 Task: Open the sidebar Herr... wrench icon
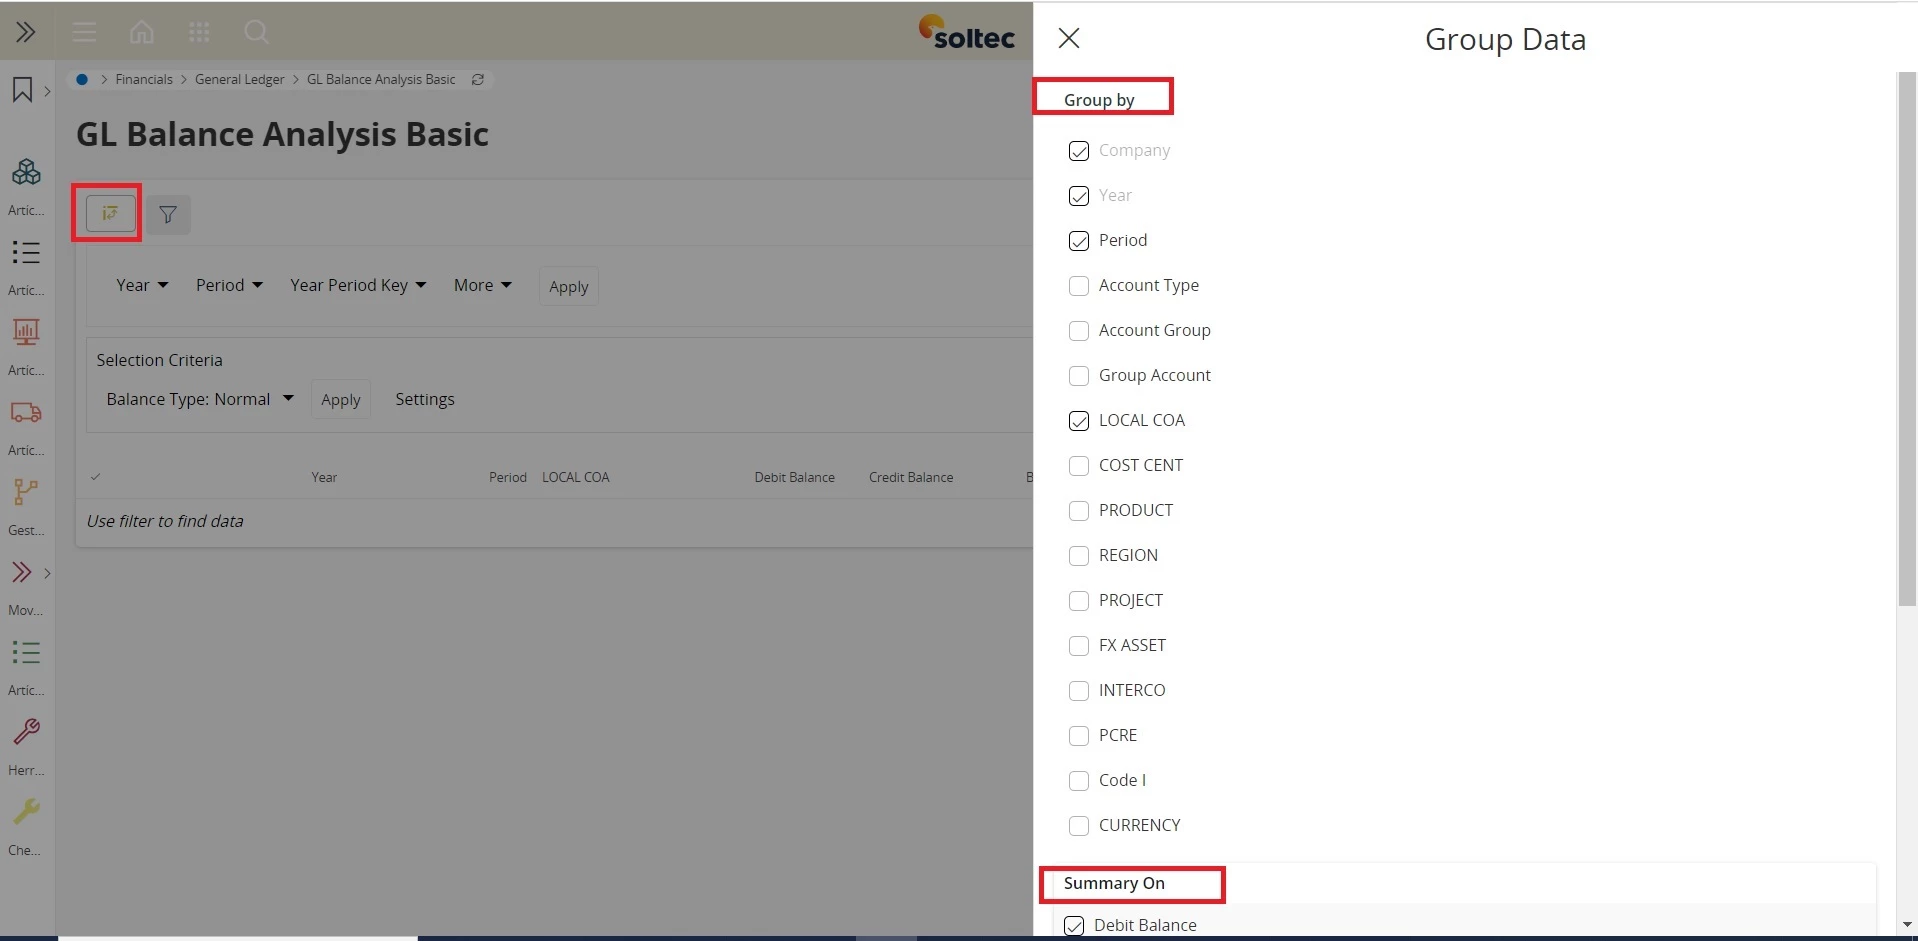coord(26,732)
